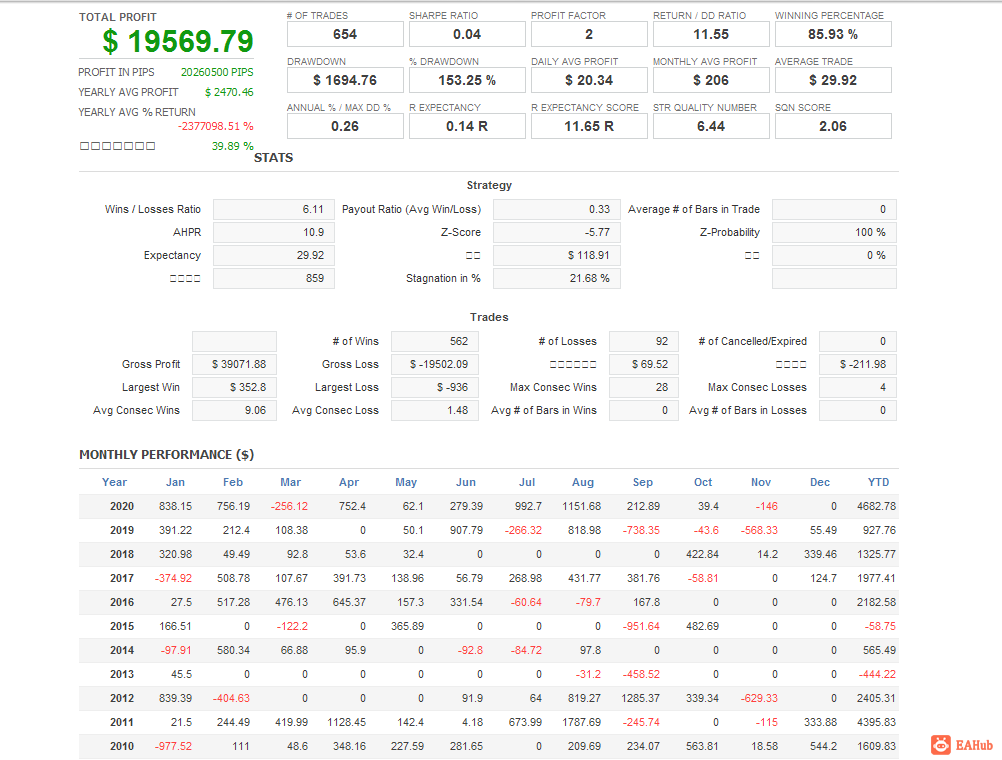Click the 2012 September value 1285.37
The image size is (1002, 760).
[x=640, y=699]
